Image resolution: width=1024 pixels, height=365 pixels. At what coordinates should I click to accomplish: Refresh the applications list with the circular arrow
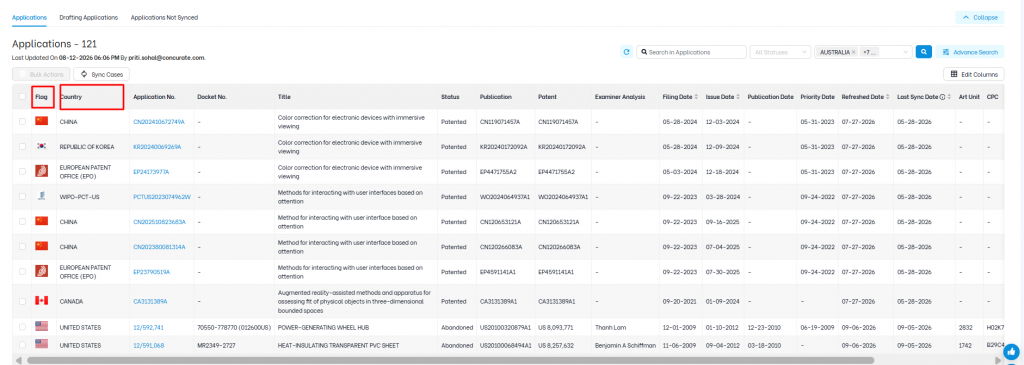click(x=626, y=52)
